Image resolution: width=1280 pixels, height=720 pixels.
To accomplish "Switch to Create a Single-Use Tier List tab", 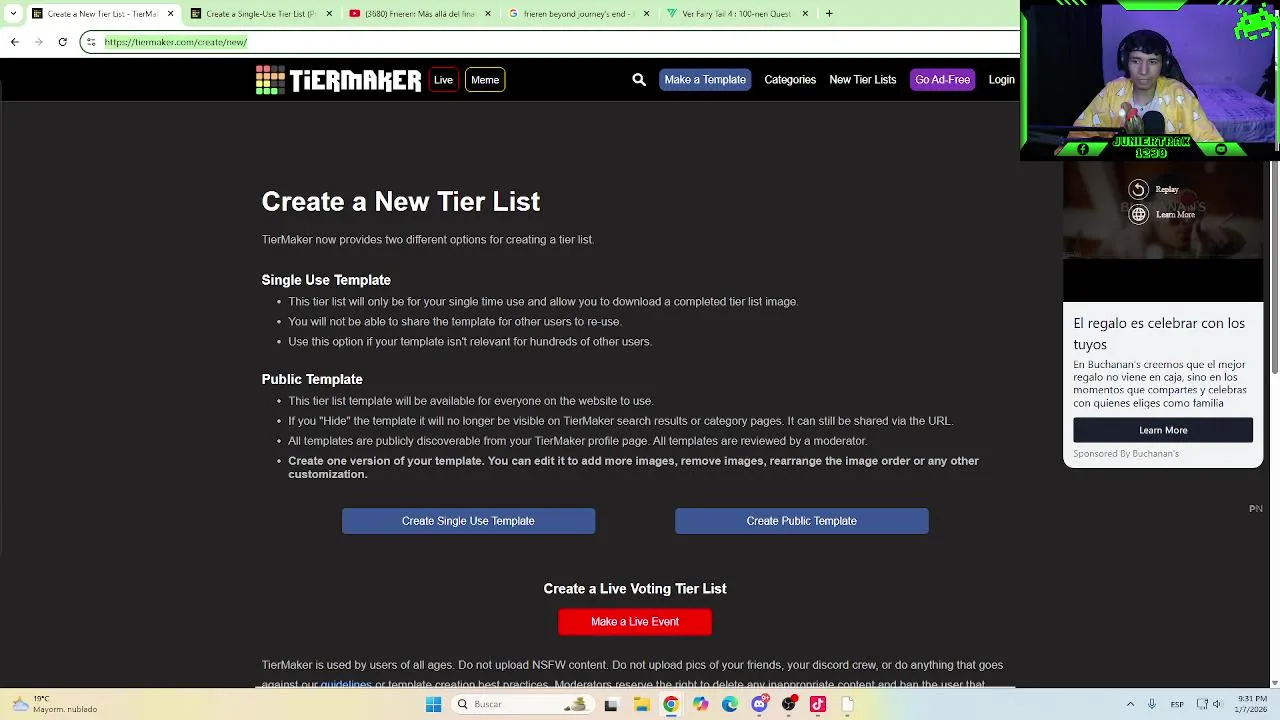I will [x=260, y=14].
